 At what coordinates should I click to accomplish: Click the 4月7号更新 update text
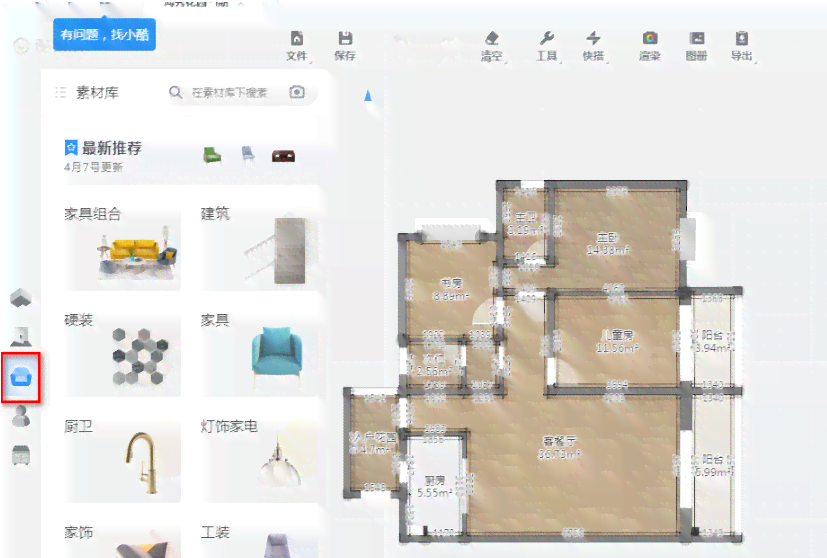click(93, 167)
